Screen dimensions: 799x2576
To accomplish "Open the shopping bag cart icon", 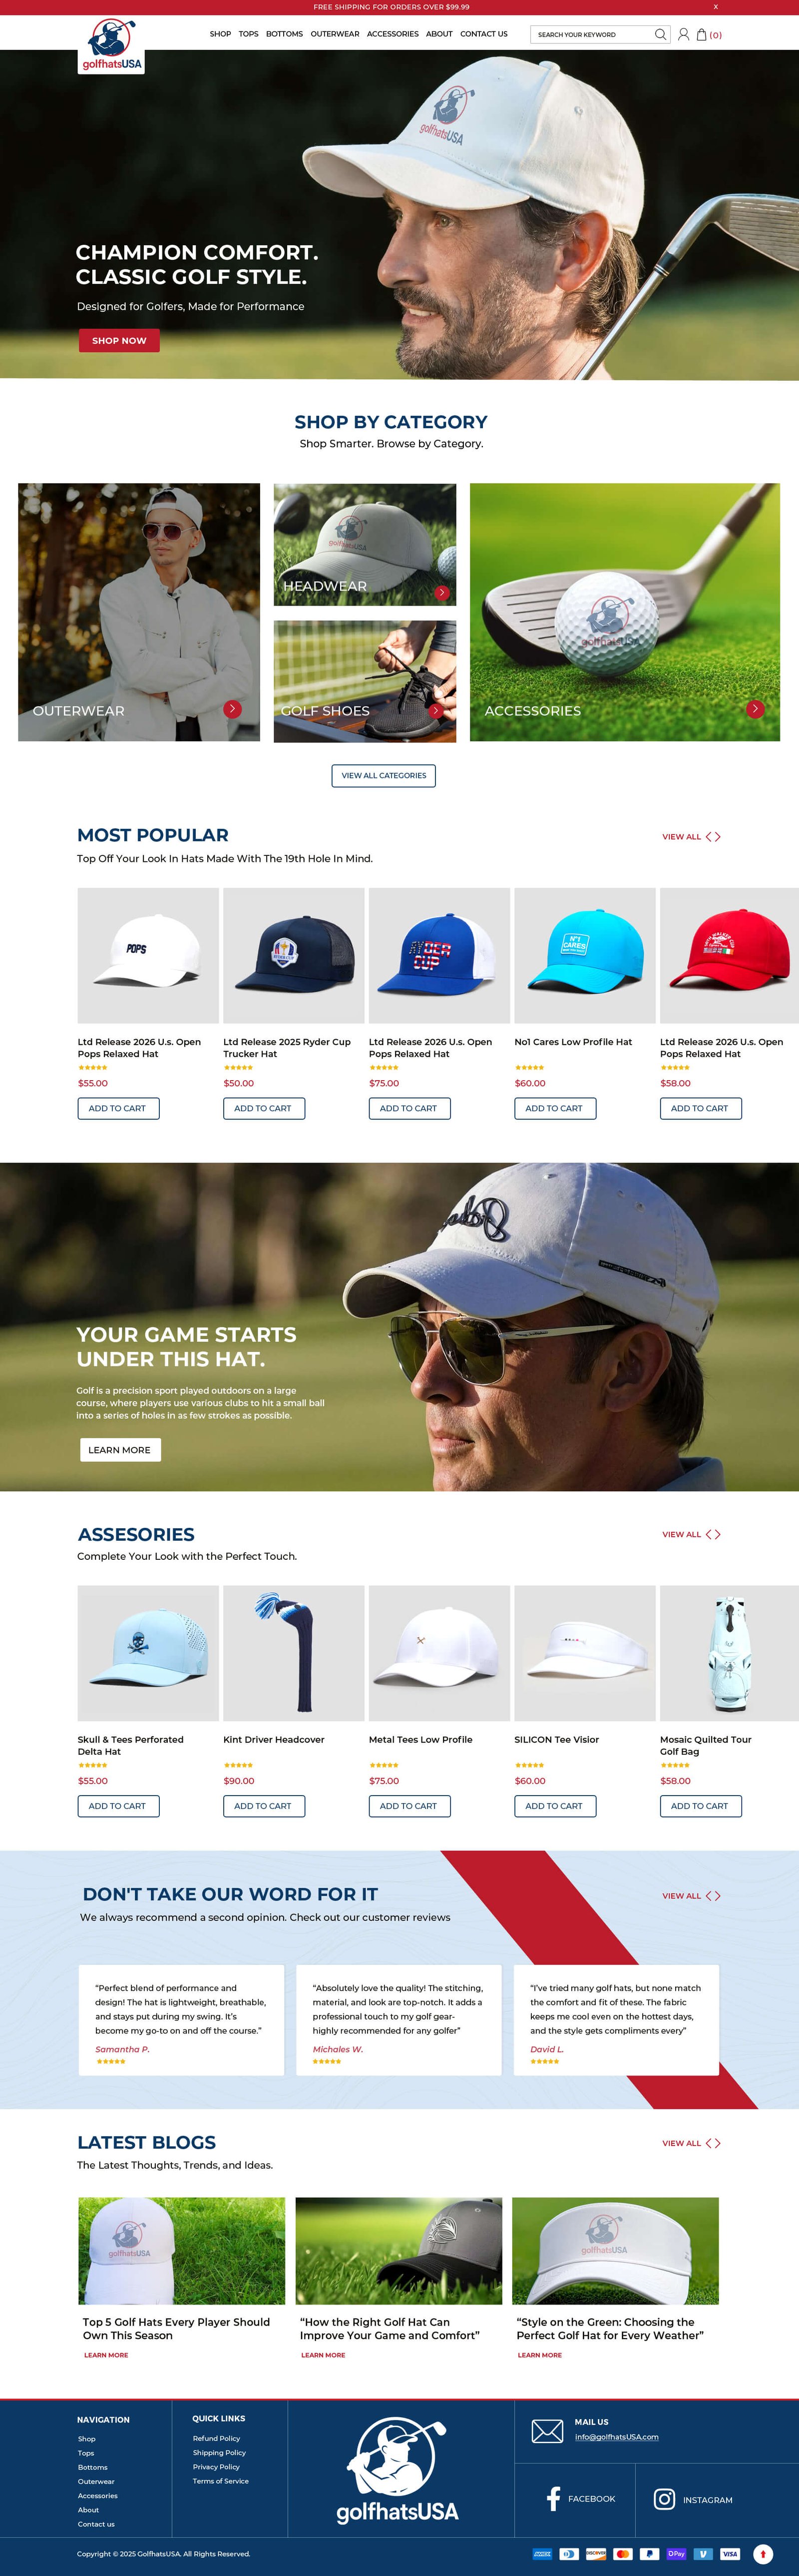I will coord(702,34).
